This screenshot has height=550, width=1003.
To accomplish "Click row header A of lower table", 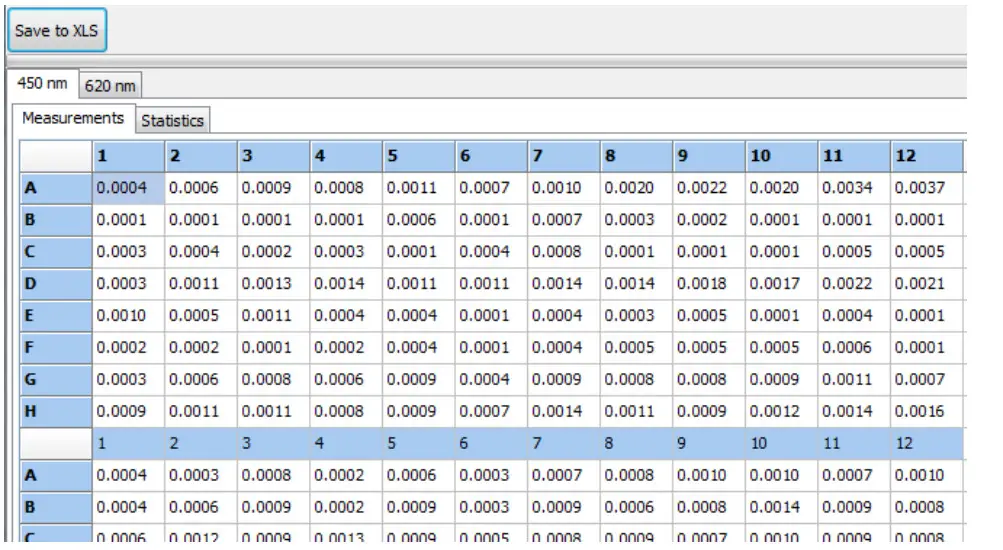I will point(56,476).
